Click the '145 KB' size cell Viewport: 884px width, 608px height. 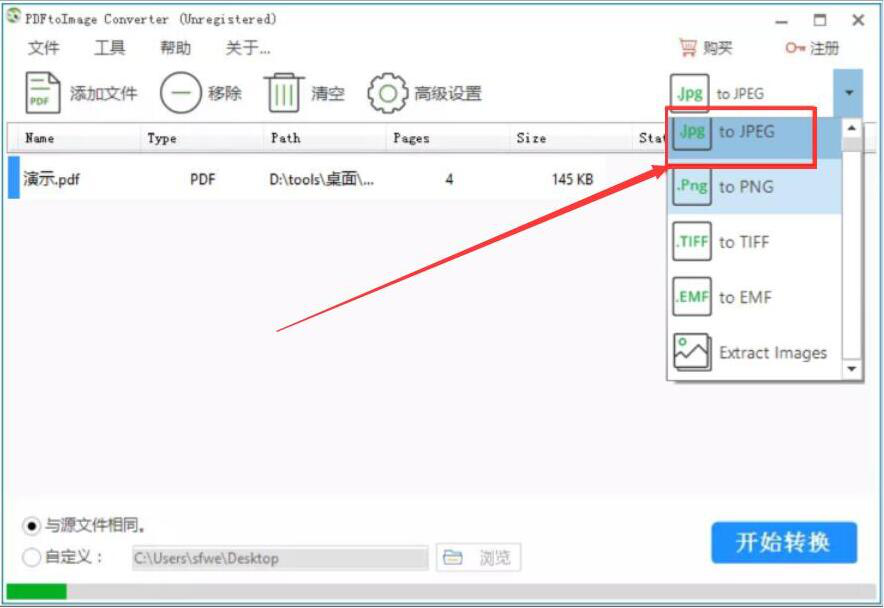pyautogui.click(x=572, y=179)
